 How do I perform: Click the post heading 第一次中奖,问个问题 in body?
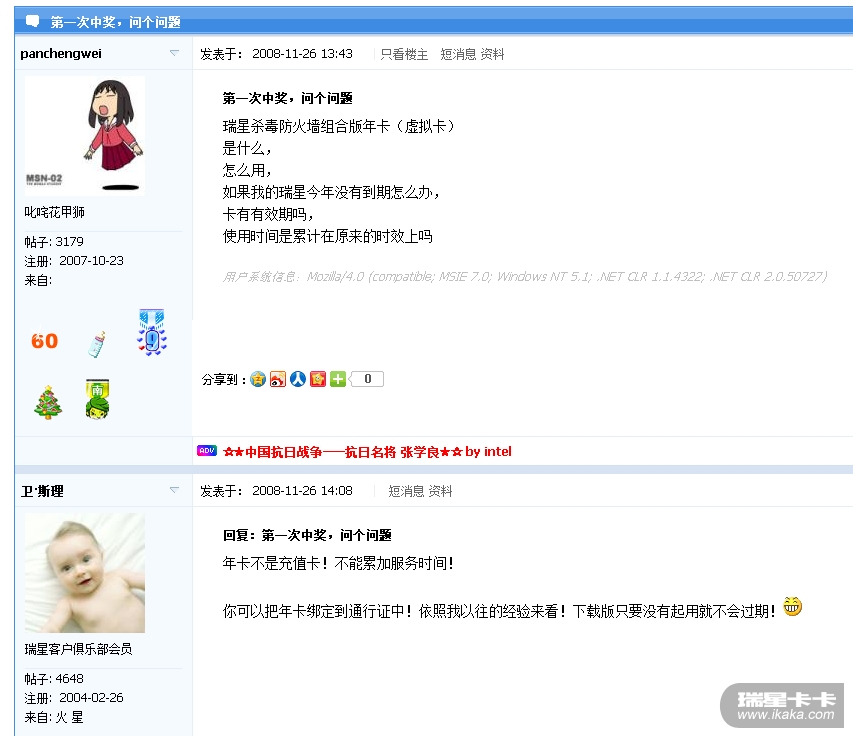click(x=287, y=98)
